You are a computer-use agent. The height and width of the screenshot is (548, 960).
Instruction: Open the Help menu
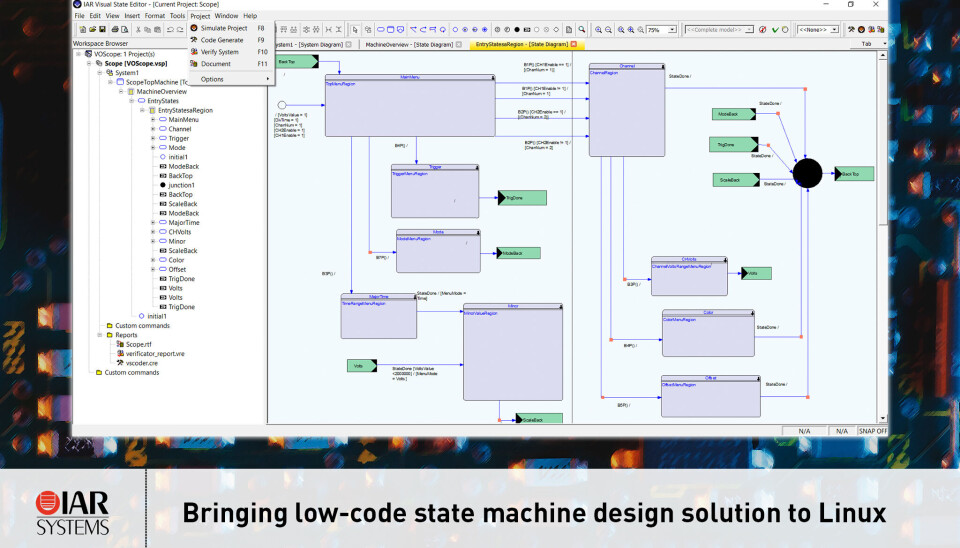(250, 16)
